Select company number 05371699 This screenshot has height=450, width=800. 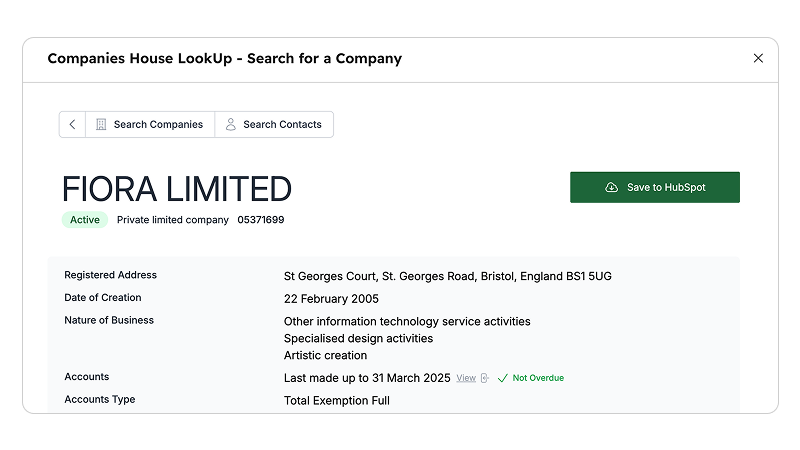click(261, 220)
